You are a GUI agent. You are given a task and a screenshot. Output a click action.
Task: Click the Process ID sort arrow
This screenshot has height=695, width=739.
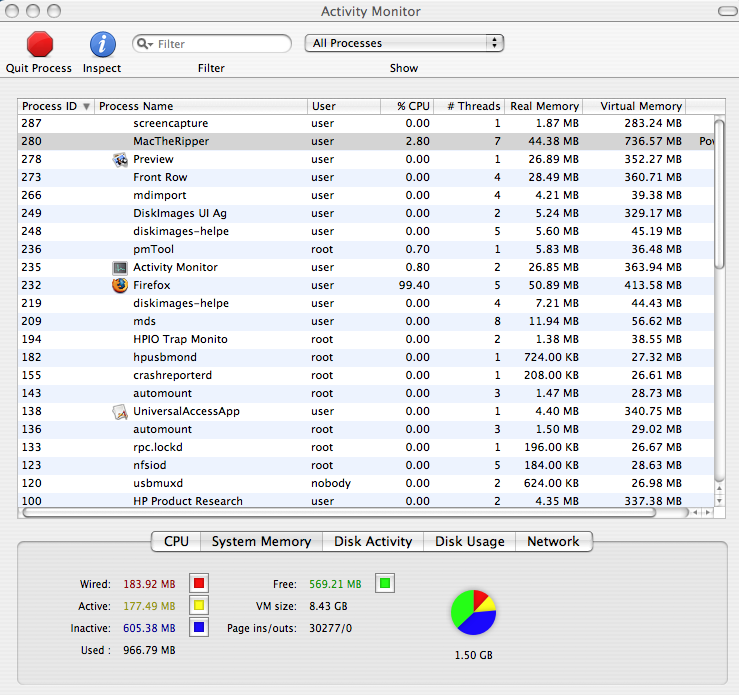click(x=86, y=106)
